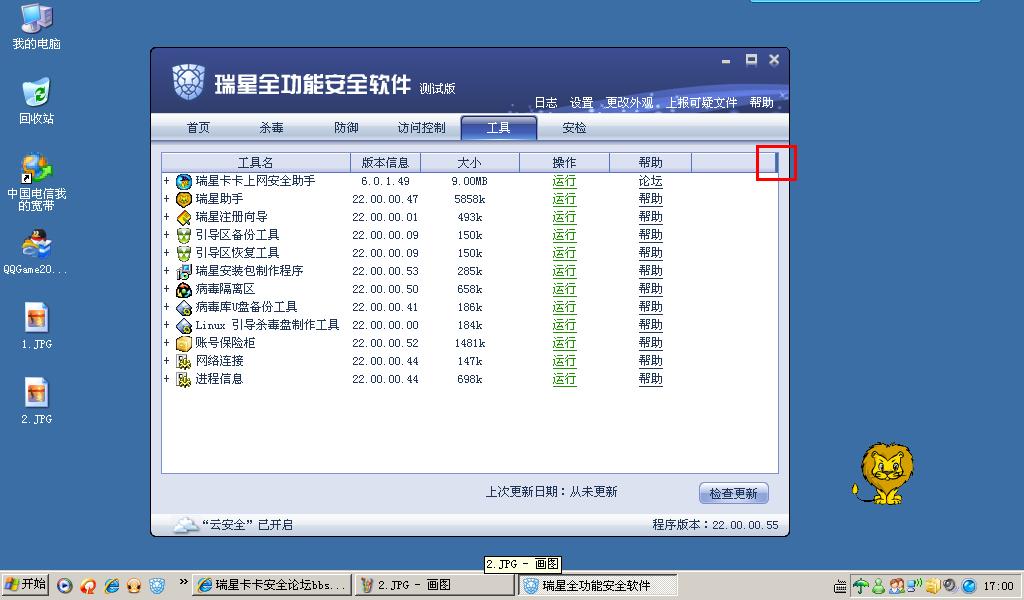Sort by the 工具名 column header
The image size is (1024, 600).
coord(256,163)
